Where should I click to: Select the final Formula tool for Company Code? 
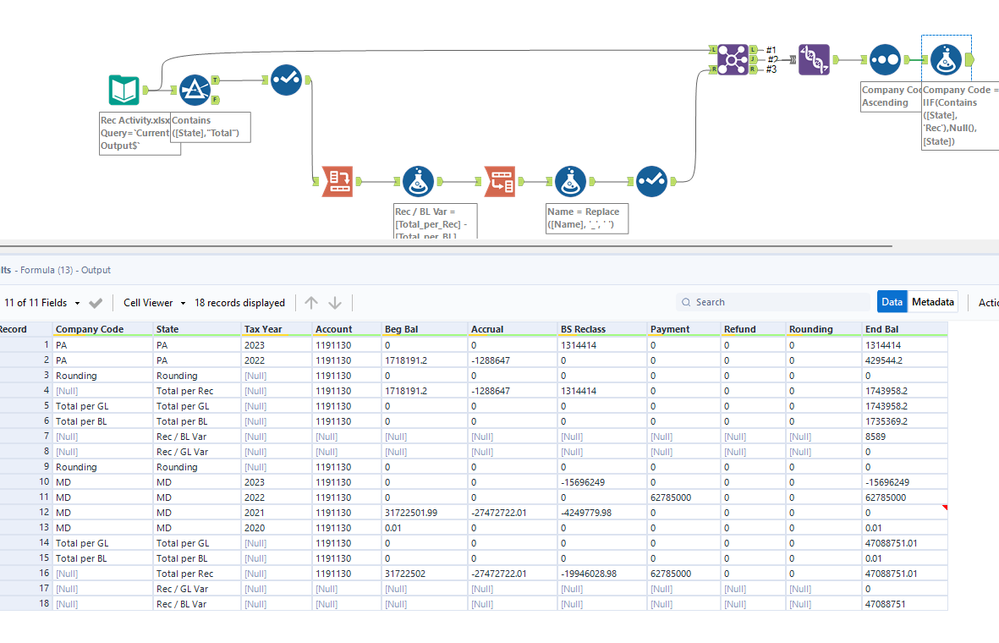946,59
